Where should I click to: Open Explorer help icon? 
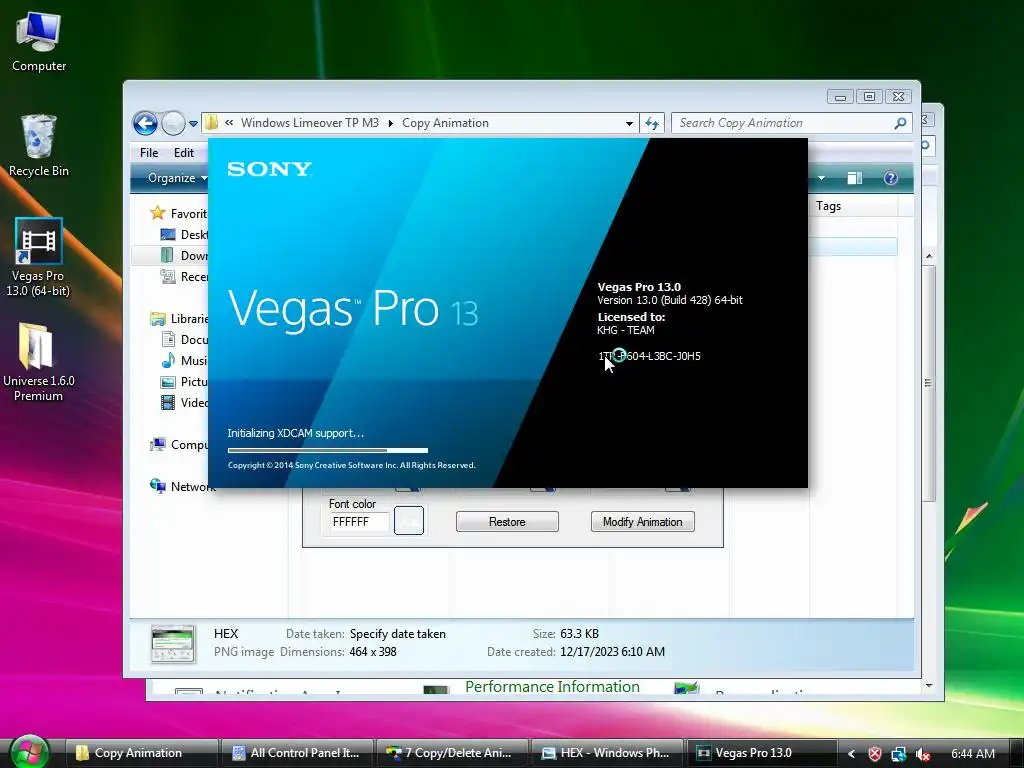[891, 178]
